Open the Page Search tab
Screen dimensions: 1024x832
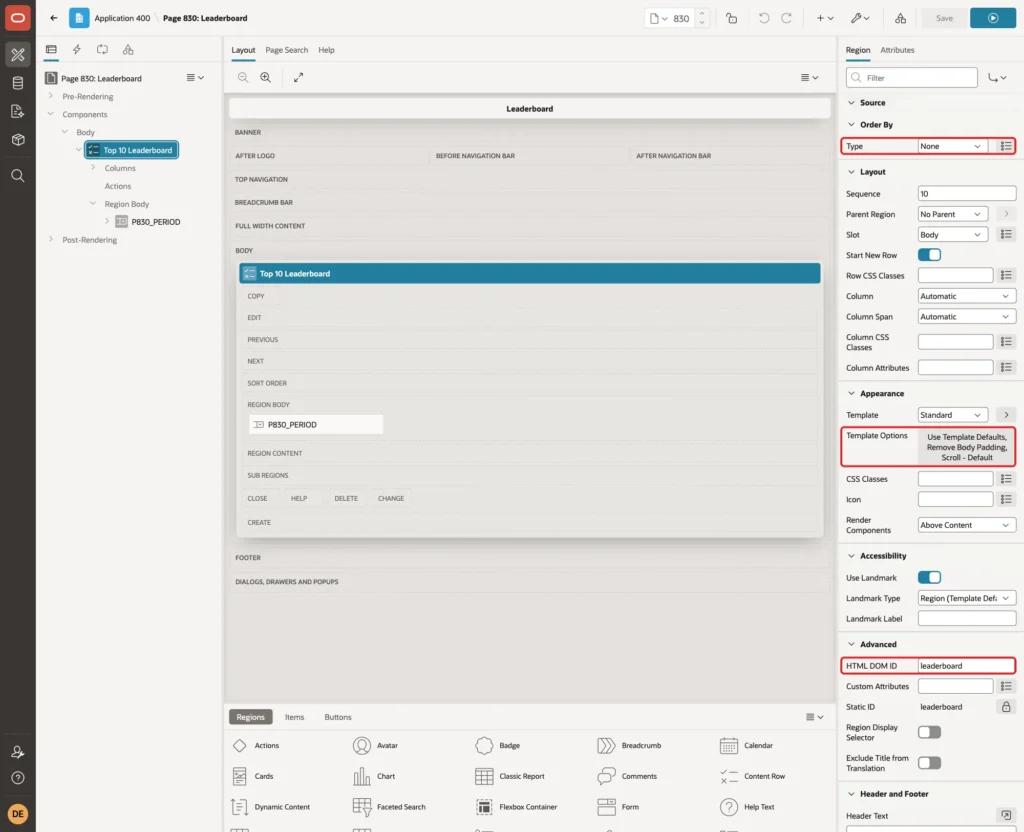286,50
